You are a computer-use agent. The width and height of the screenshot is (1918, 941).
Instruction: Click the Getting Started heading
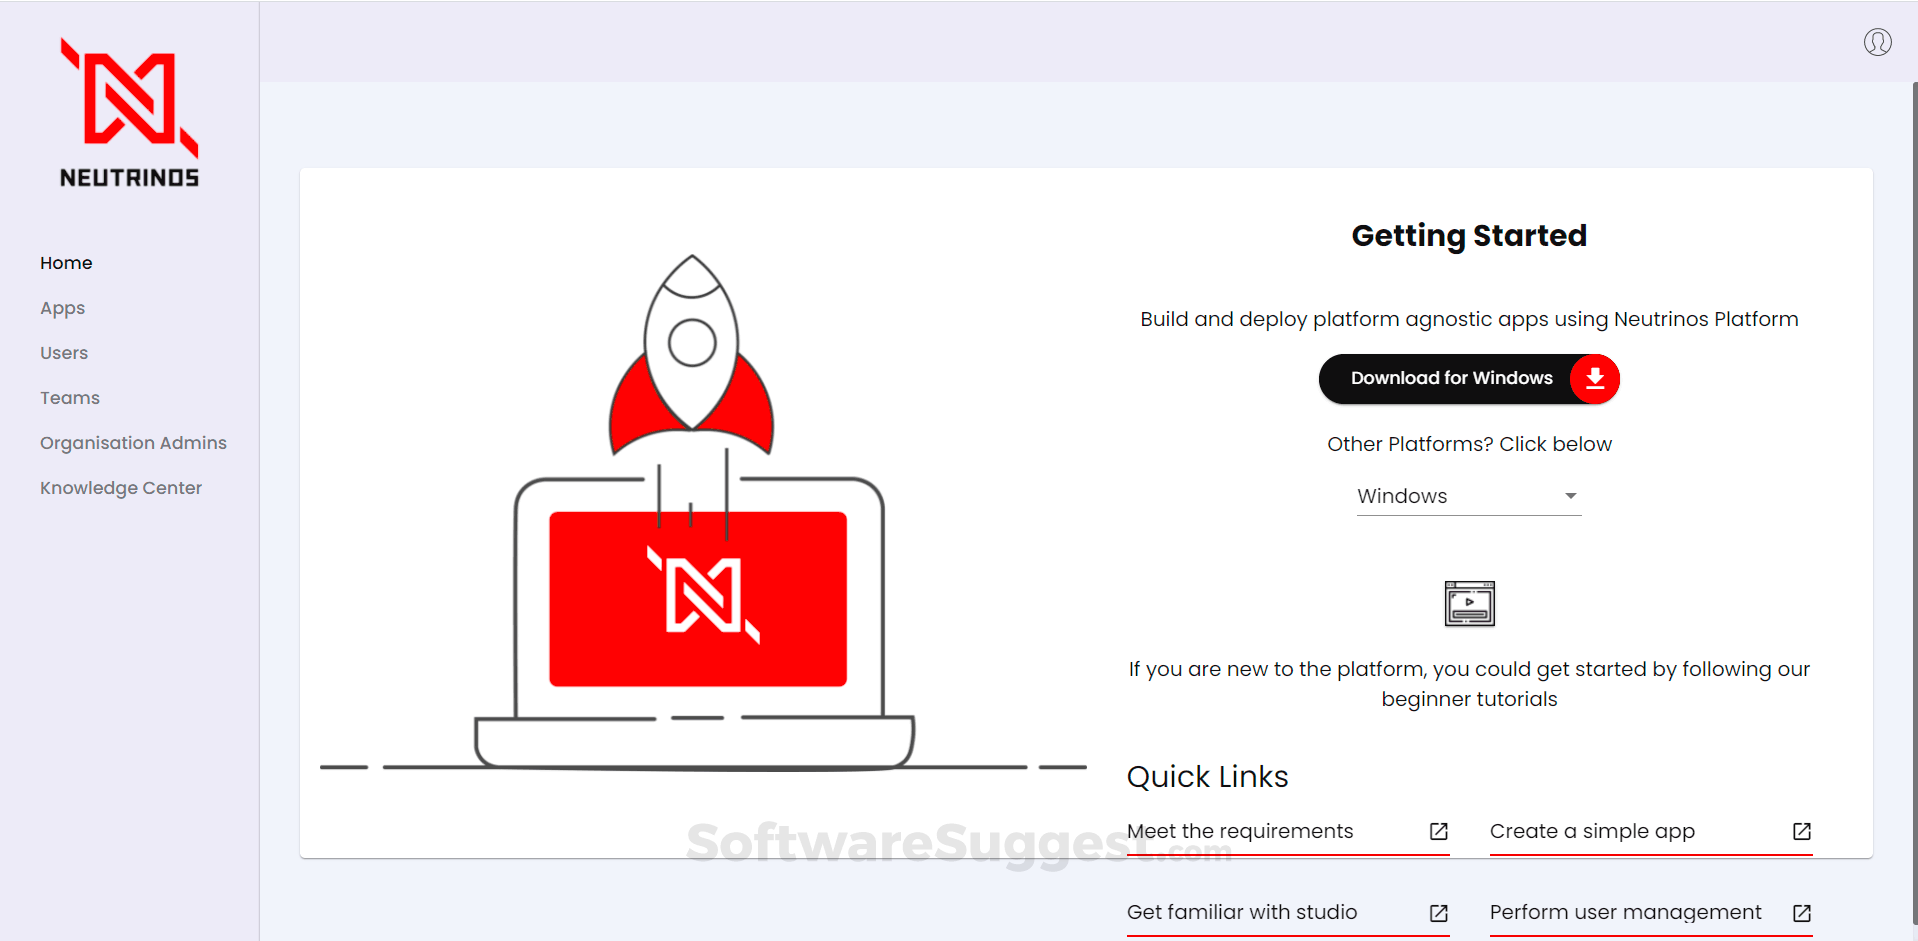1469,236
